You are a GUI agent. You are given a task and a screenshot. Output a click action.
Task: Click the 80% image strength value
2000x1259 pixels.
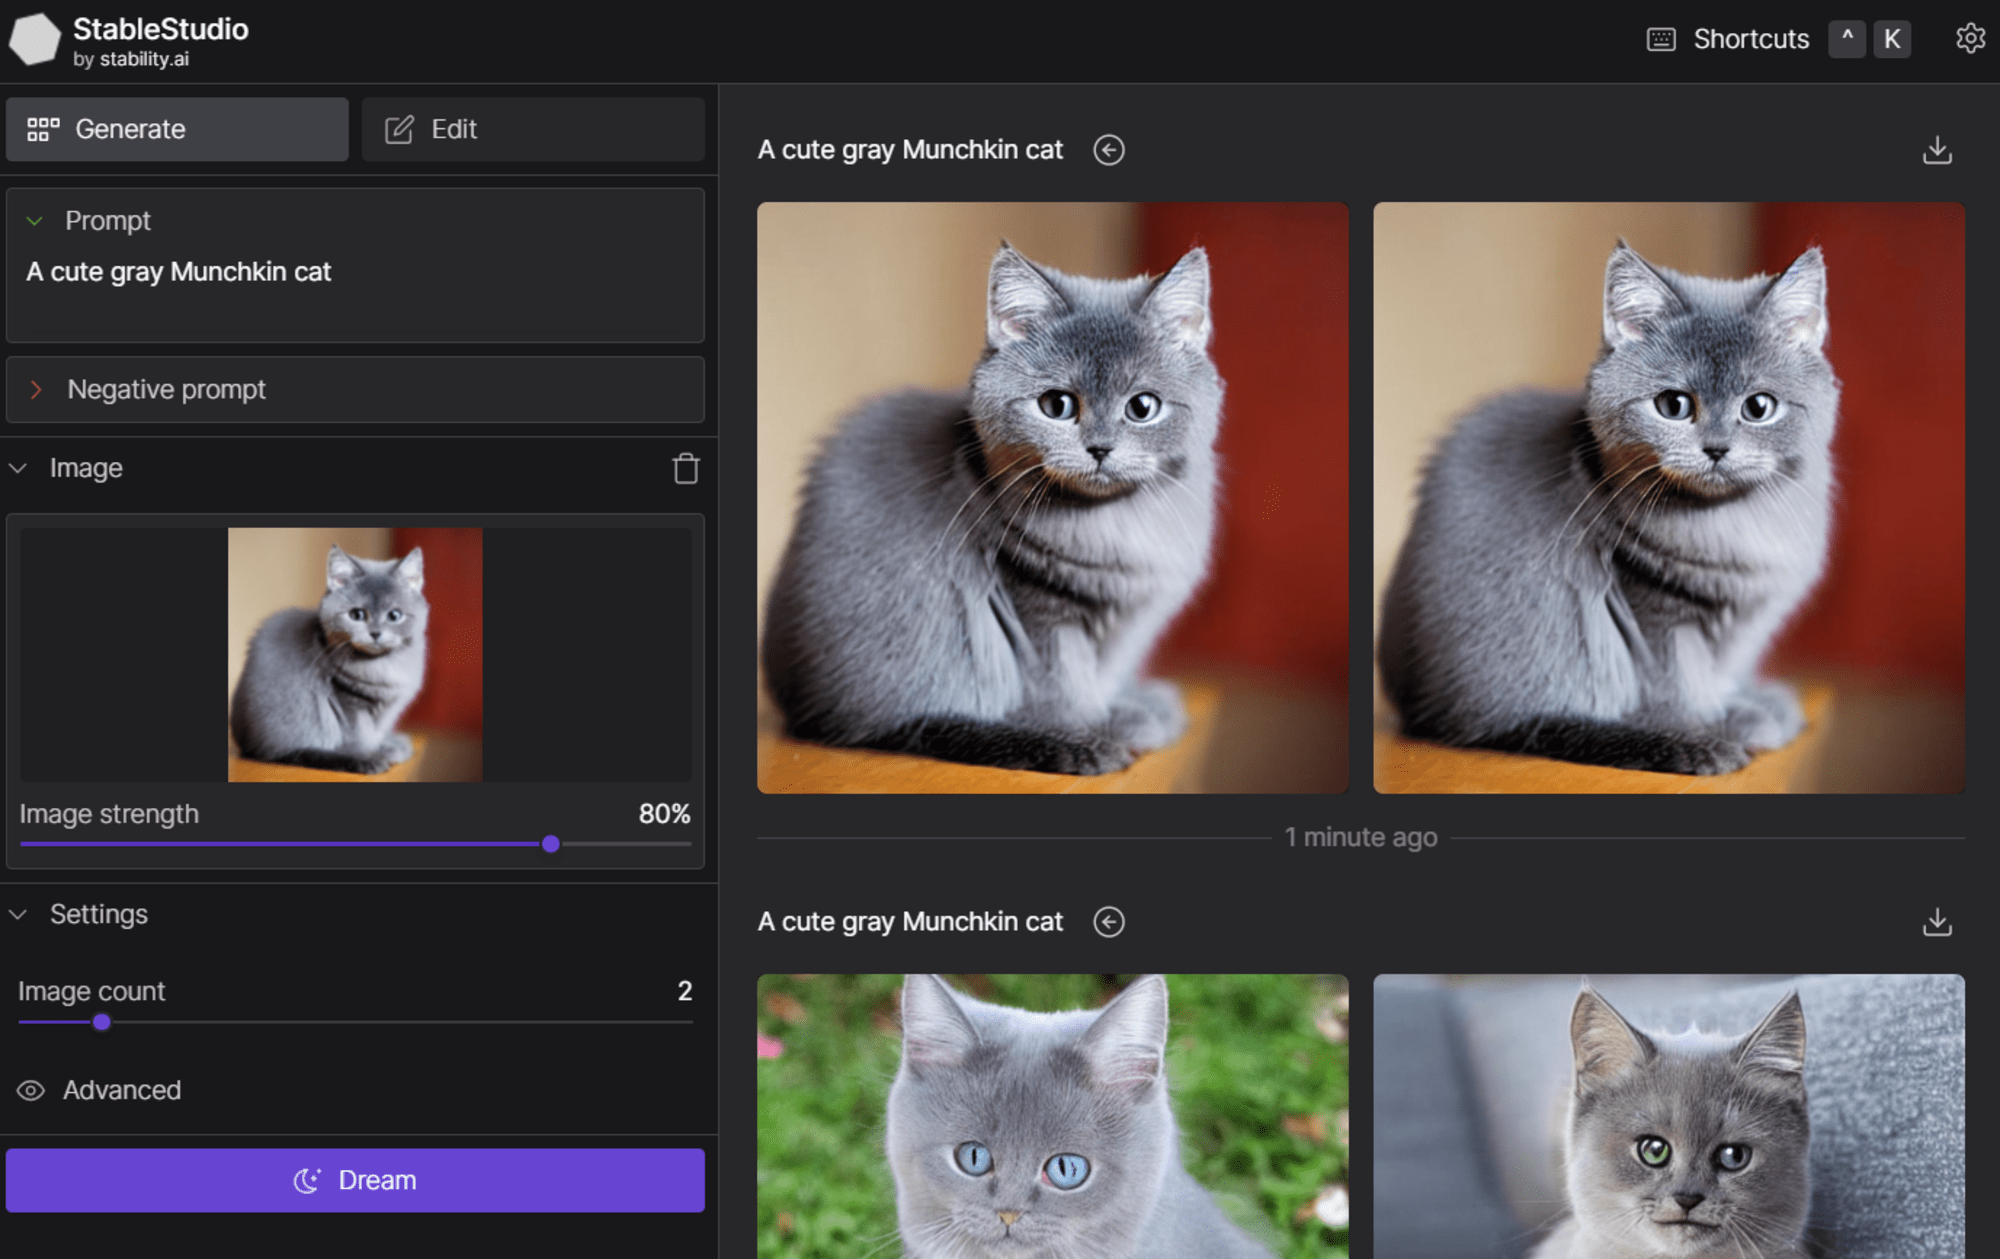pyautogui.click(x=665, y=814)
